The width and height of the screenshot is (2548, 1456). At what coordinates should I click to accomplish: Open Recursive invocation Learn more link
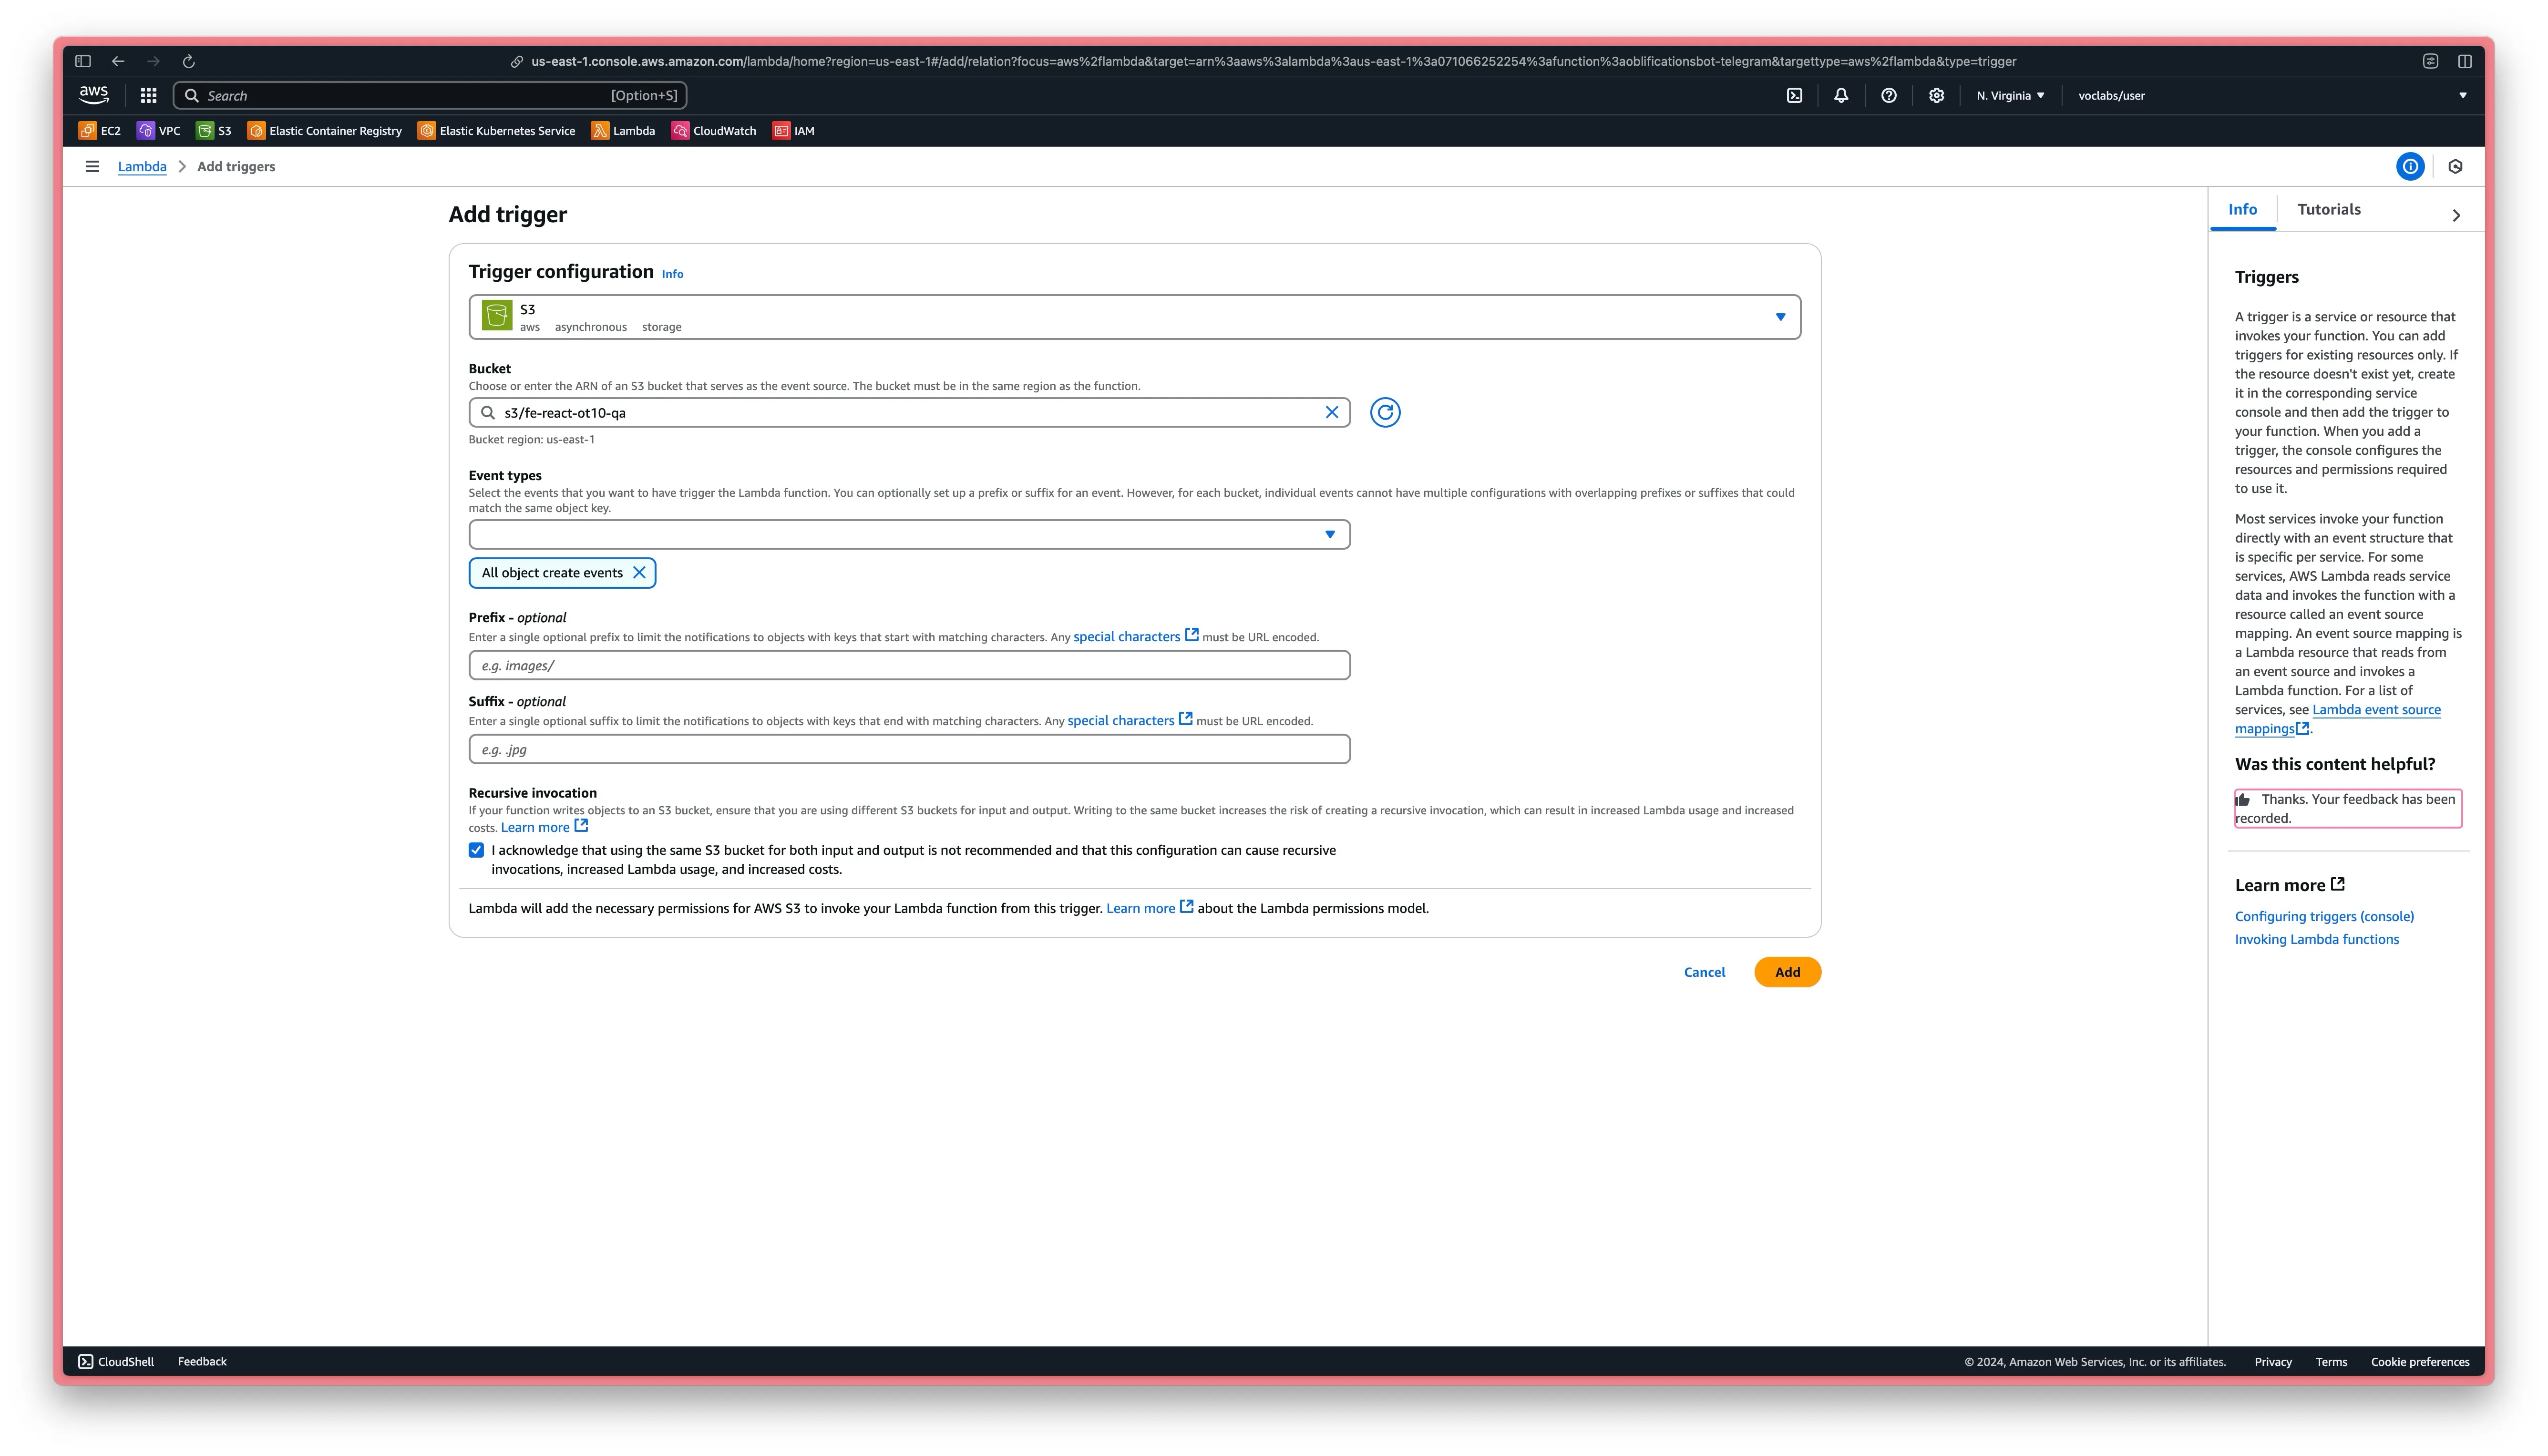(x=544, y=827)
